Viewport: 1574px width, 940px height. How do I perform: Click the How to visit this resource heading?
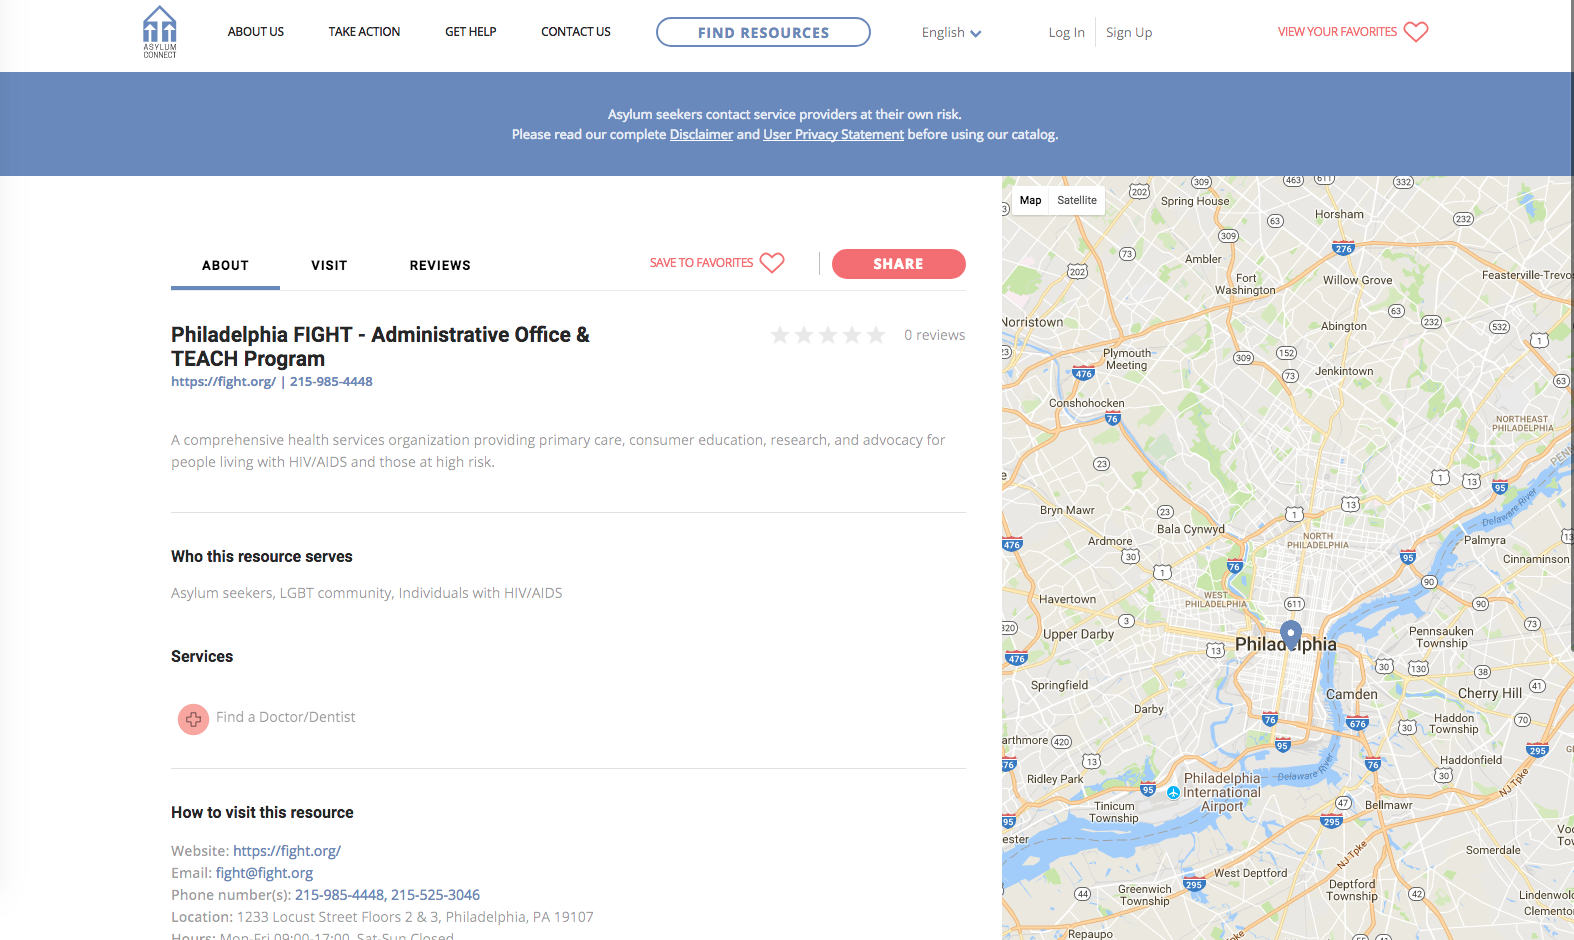click(x=262, y=813)
